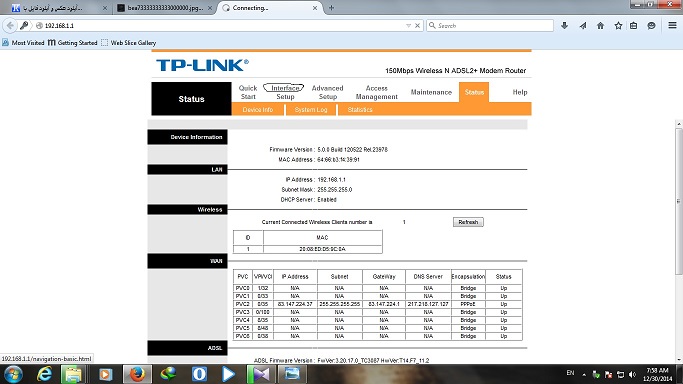Open the Interface Setup menu
Viewport: 683px width, 384px height.
(x=285, y=92)
